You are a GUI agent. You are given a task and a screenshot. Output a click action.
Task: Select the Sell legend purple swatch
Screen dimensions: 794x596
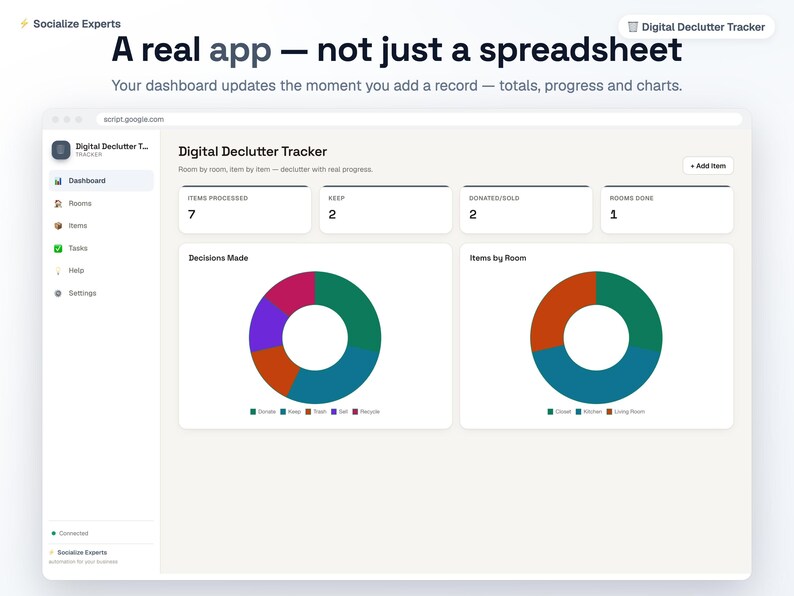pyautogui.click(x=334, y=412)
